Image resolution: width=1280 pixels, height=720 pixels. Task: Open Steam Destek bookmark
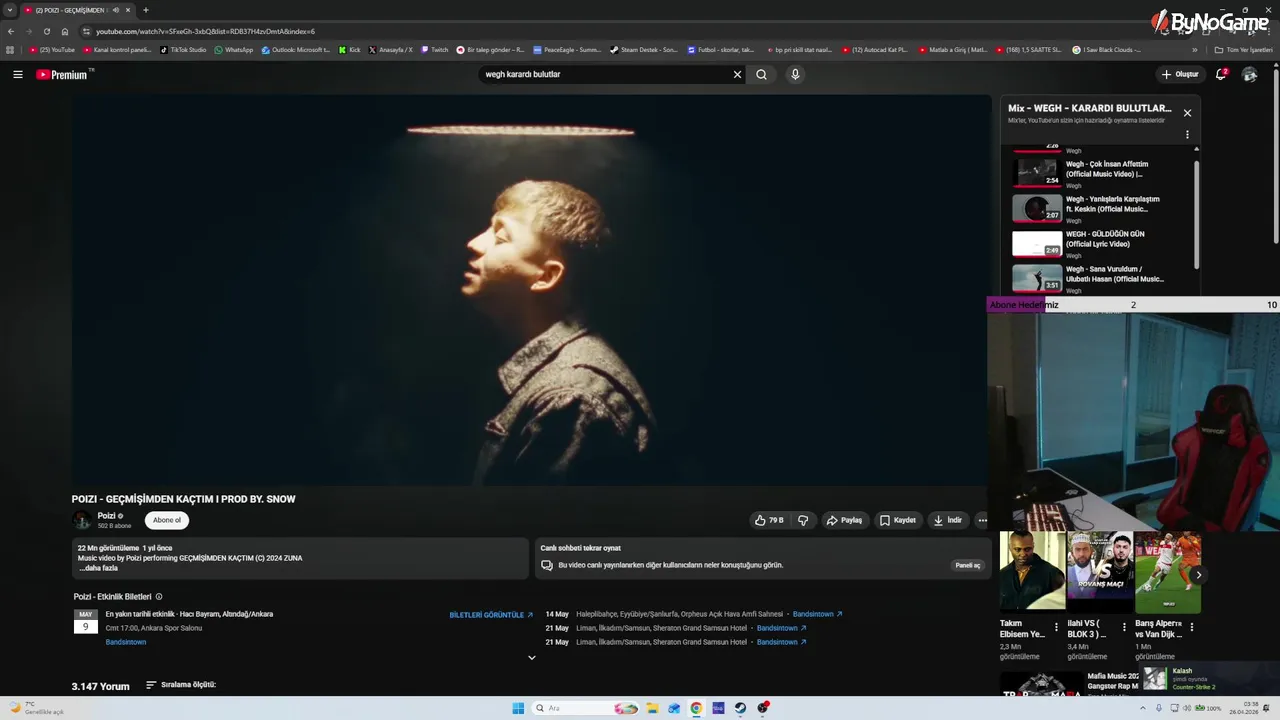pos(644,49)
